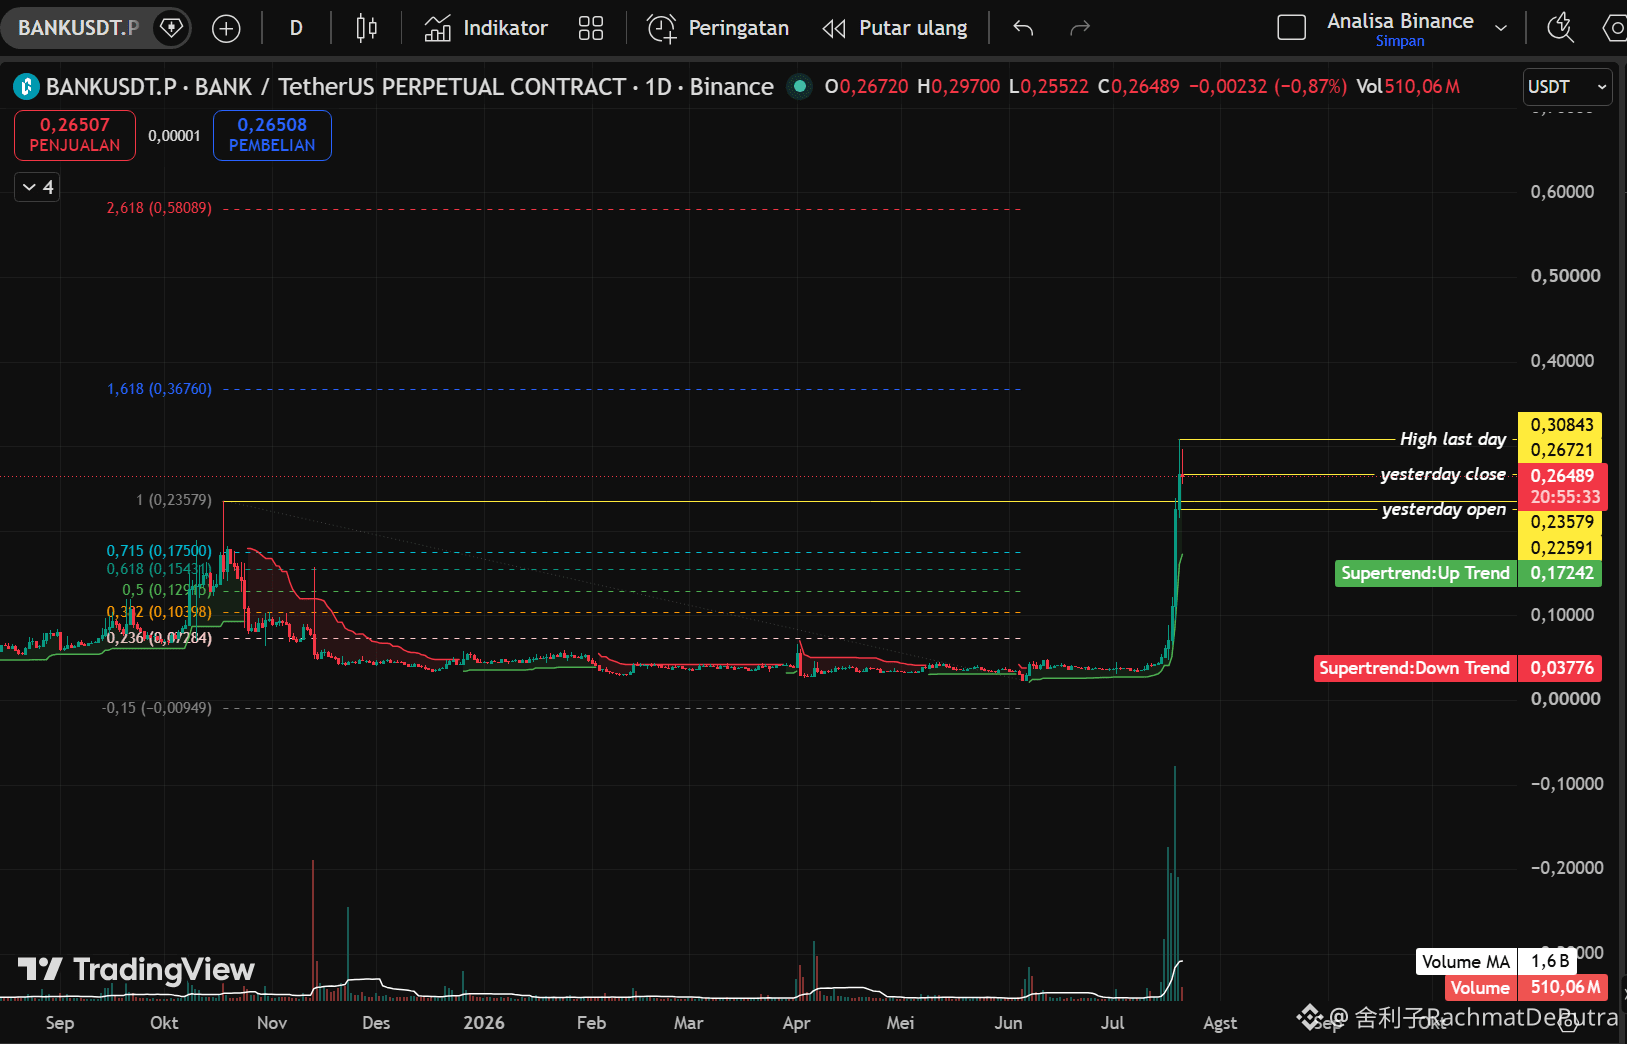Open BANKUSDT.P symbol search field
This screenshot has width=1627, height=1044.
pos(78,27)
